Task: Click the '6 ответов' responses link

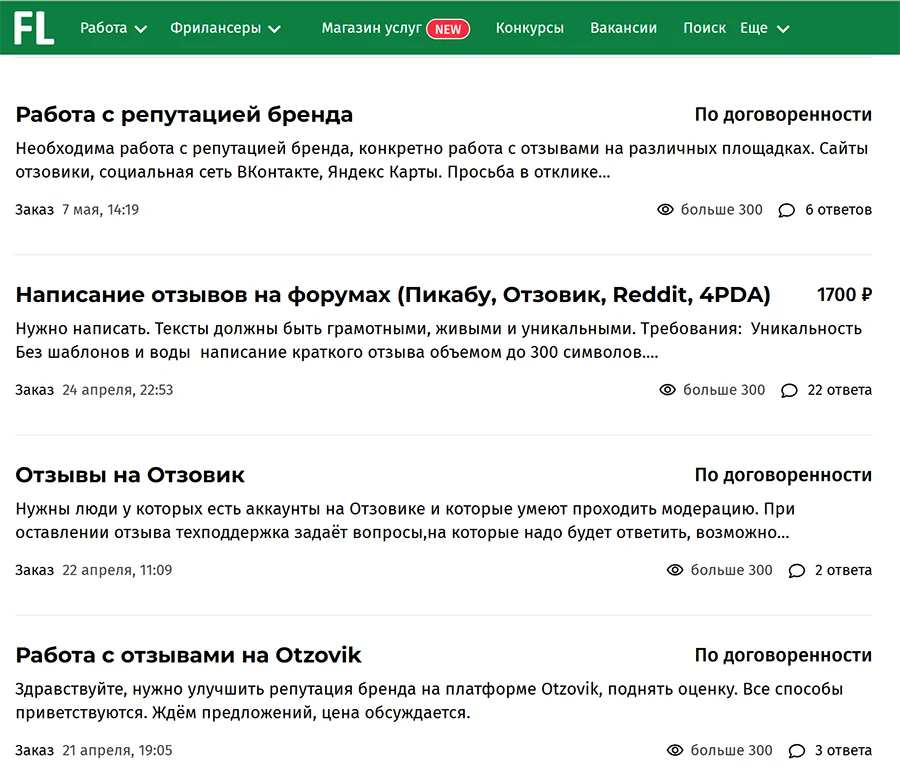Action: point(839,209)
